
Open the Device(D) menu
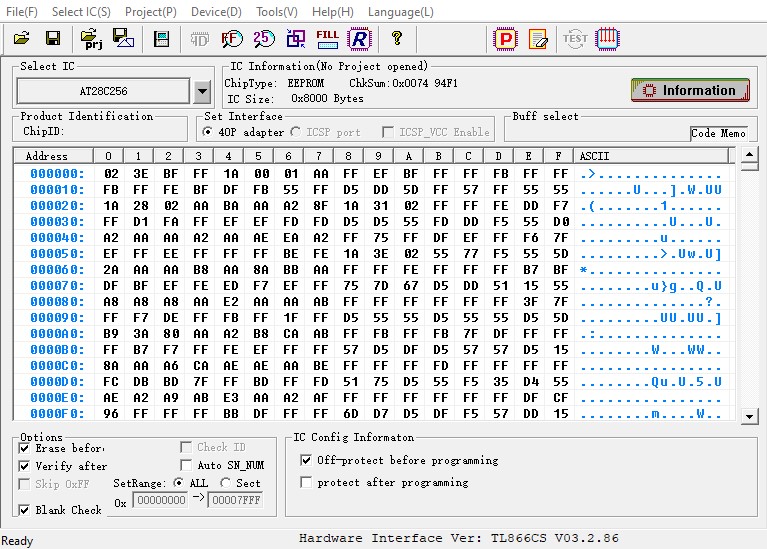tap(216, 12)
